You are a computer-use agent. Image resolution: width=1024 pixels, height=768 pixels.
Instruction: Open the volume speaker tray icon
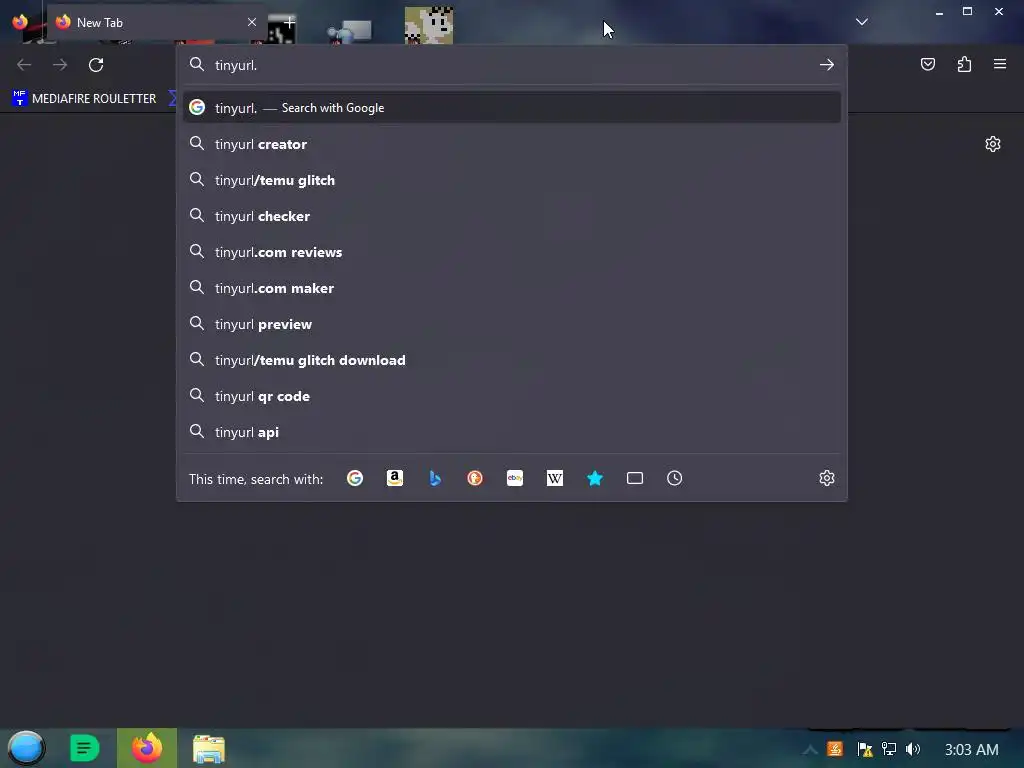[913, 749]
